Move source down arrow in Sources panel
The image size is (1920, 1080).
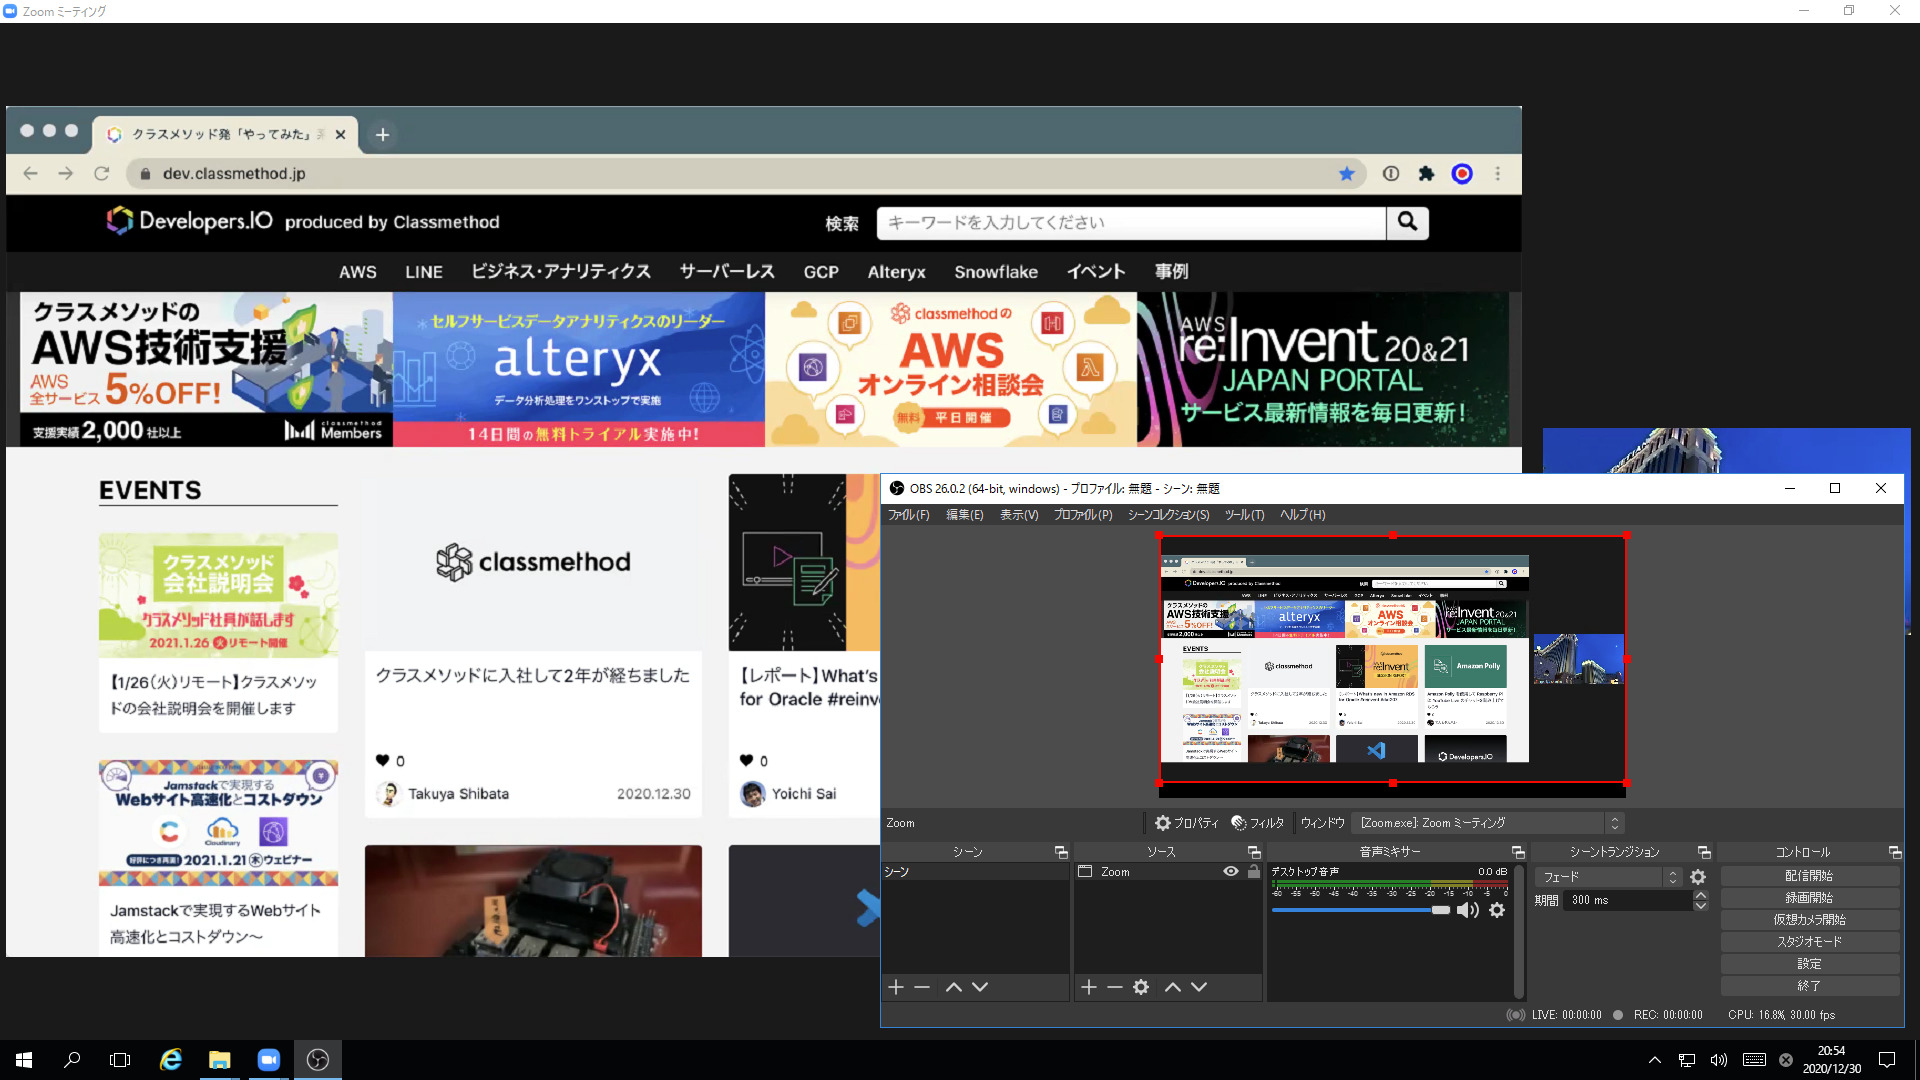pyautogui.click(x=1199, y=987)
